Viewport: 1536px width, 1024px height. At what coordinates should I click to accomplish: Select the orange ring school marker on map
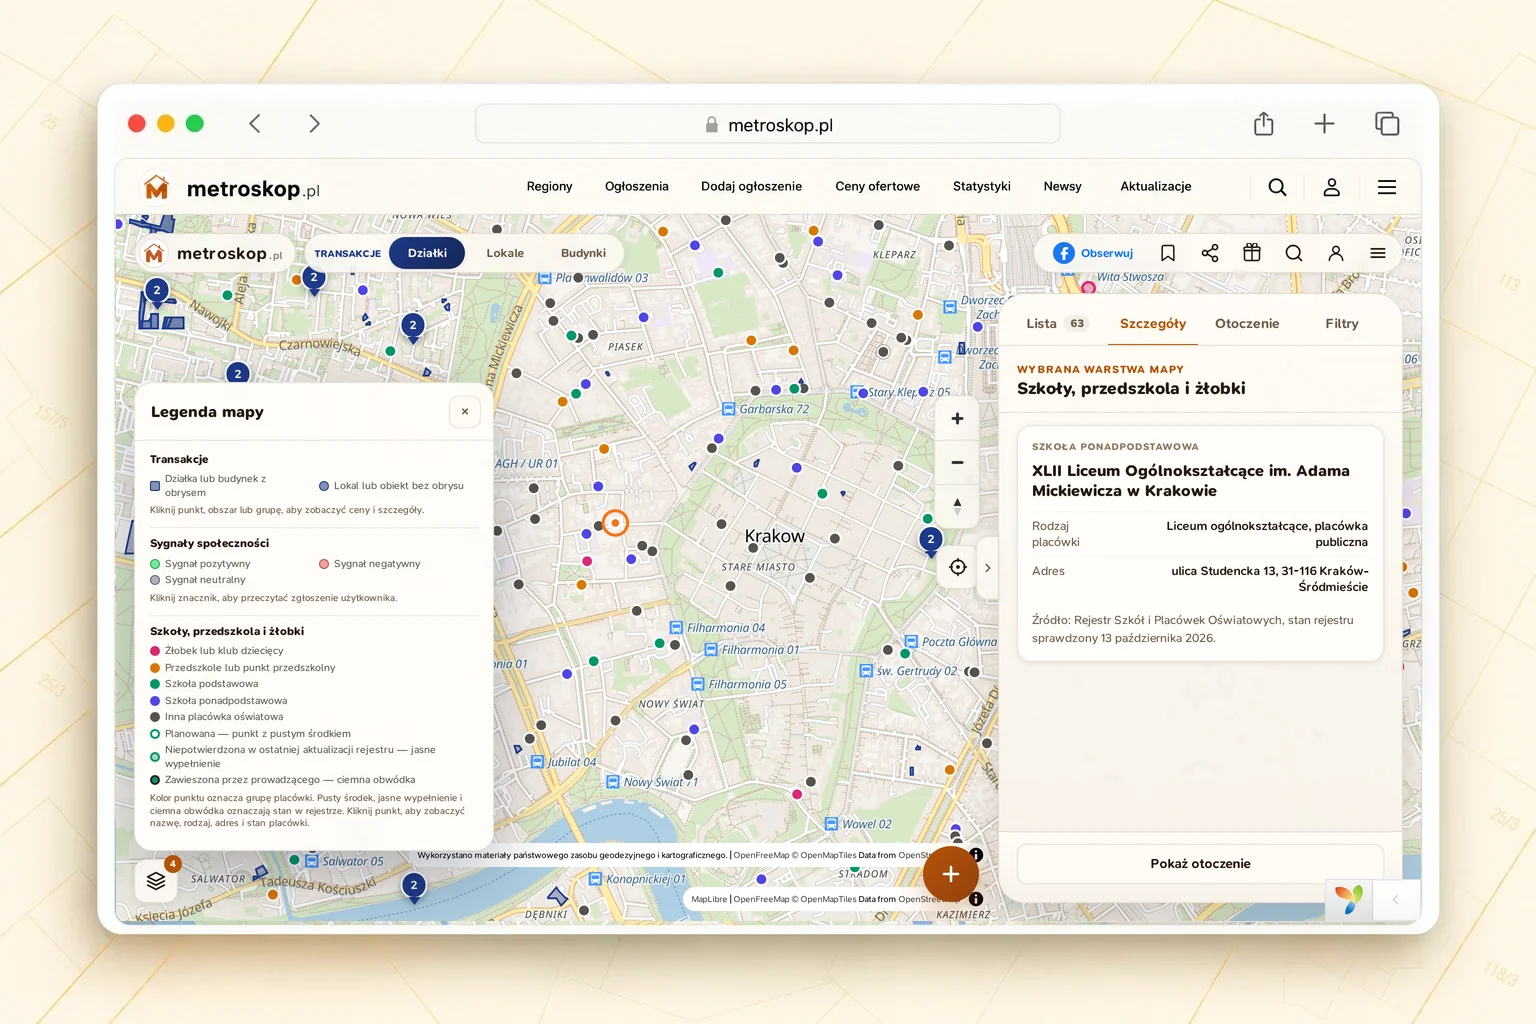[615, 522]
